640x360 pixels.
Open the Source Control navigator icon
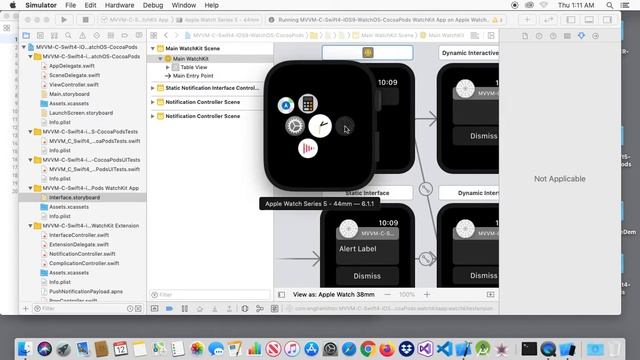pos(40,36)
